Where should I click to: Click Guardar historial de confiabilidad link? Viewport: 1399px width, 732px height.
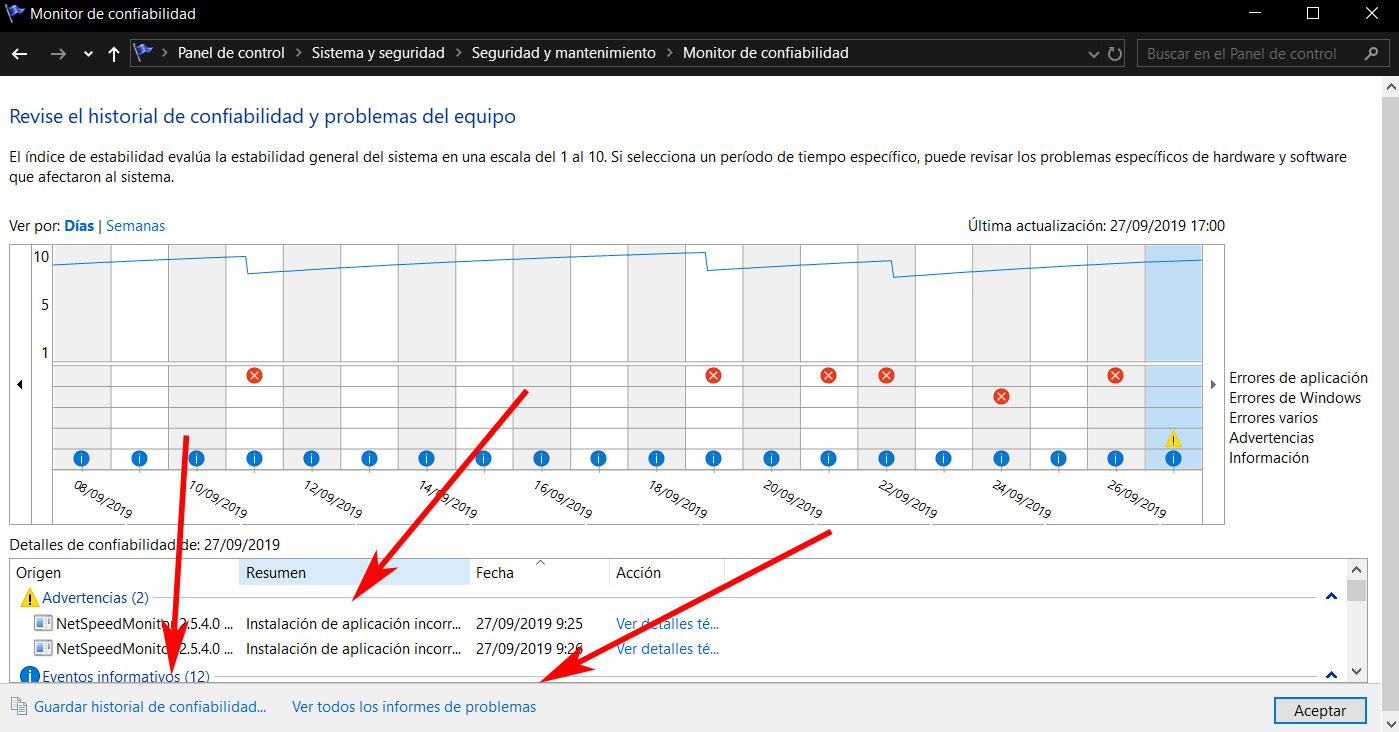coord(150,706)
